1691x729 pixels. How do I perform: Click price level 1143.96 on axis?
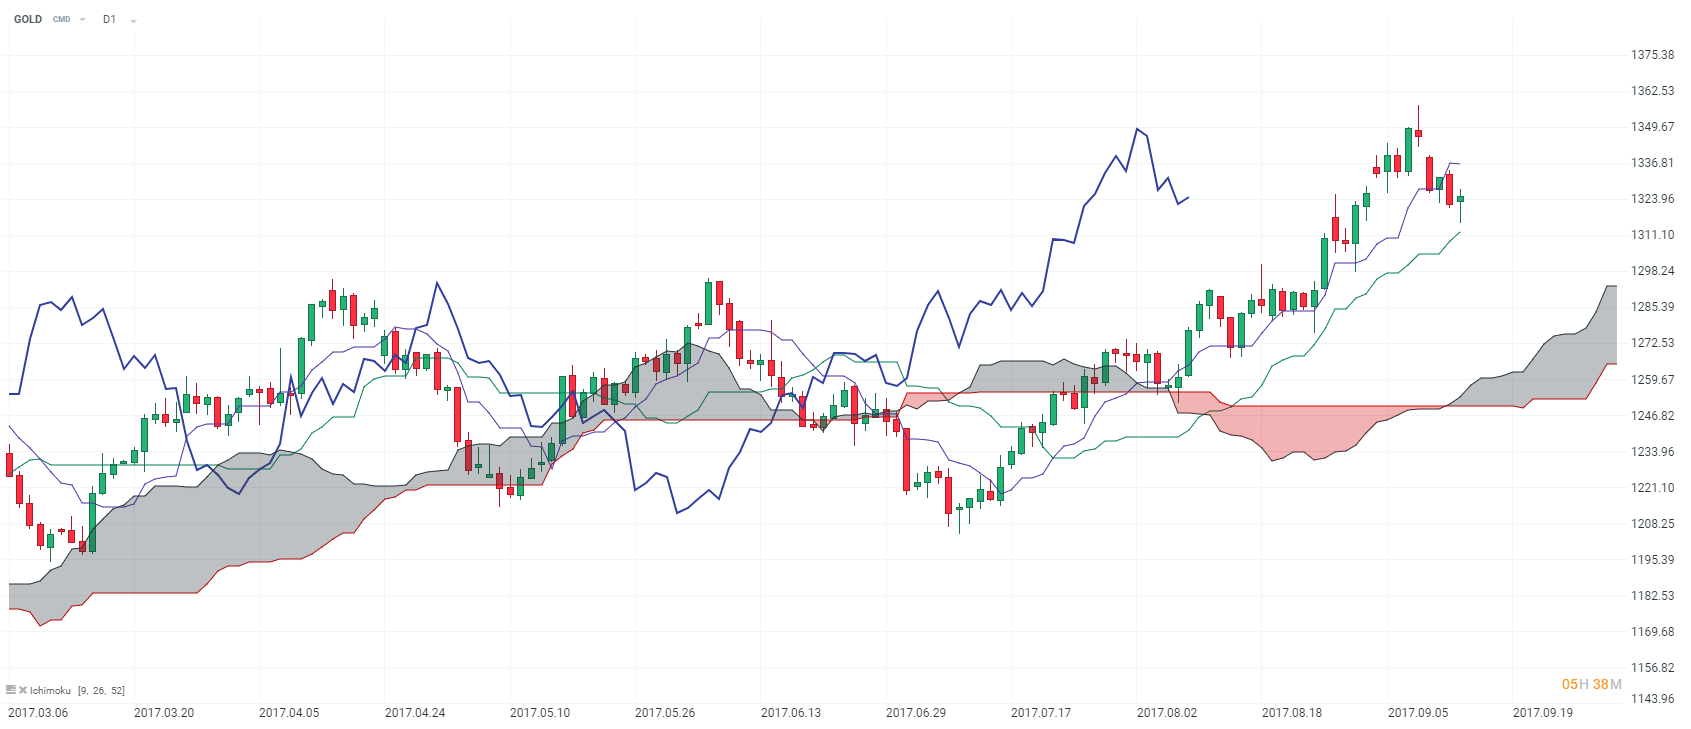point(1652,699)
